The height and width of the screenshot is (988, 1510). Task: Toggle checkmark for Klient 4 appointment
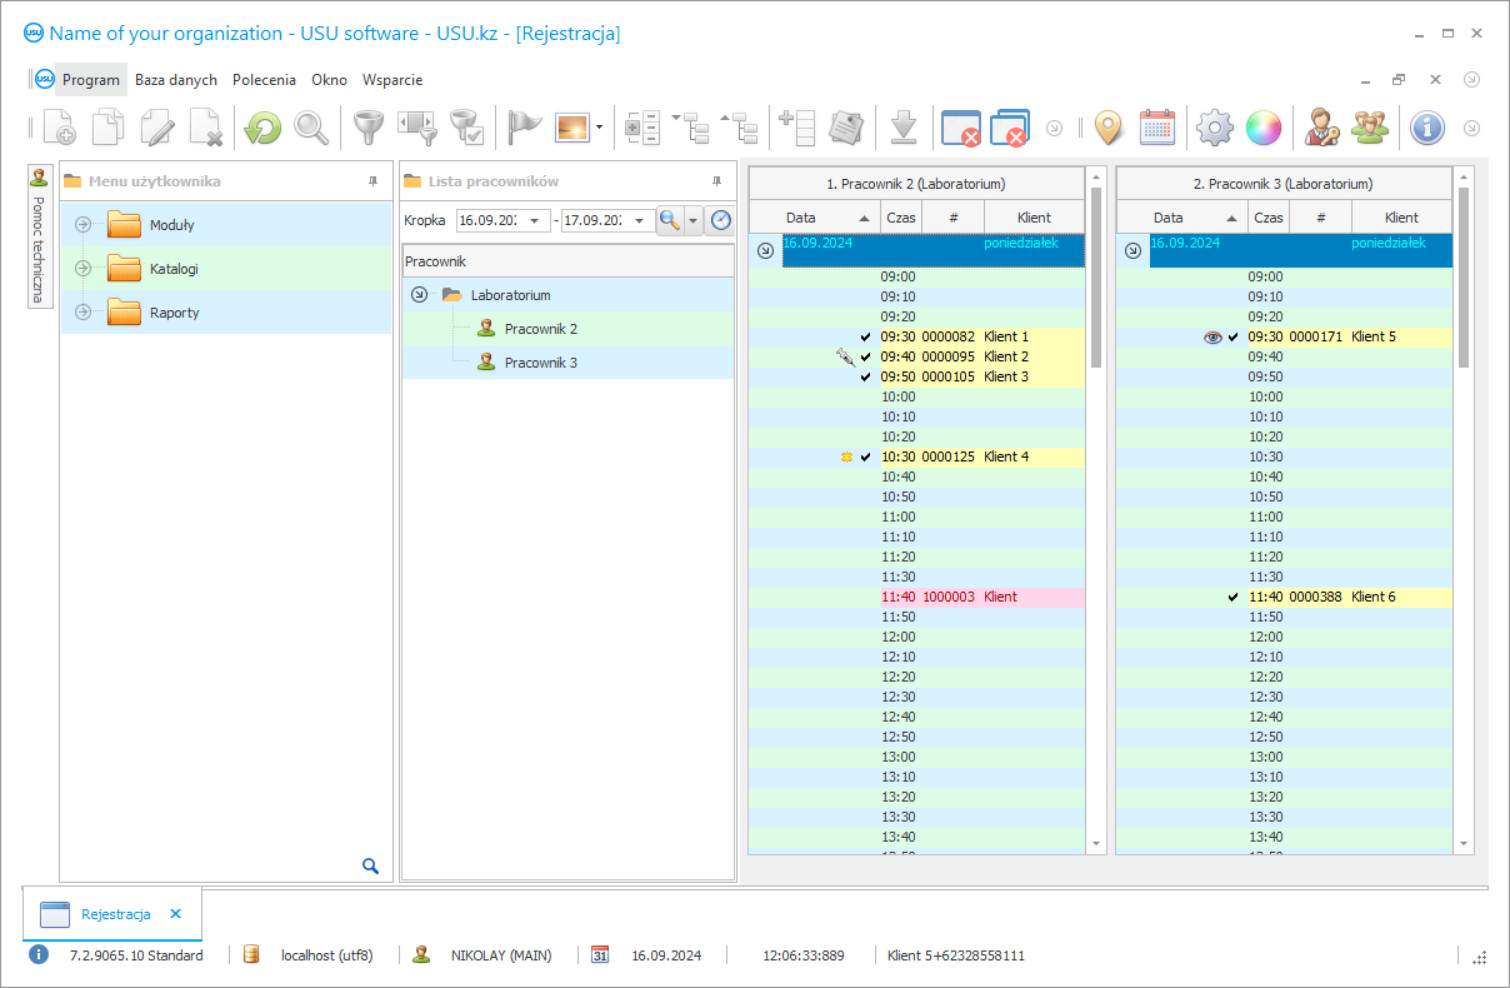pyautogui.click(x=866, y=457)
